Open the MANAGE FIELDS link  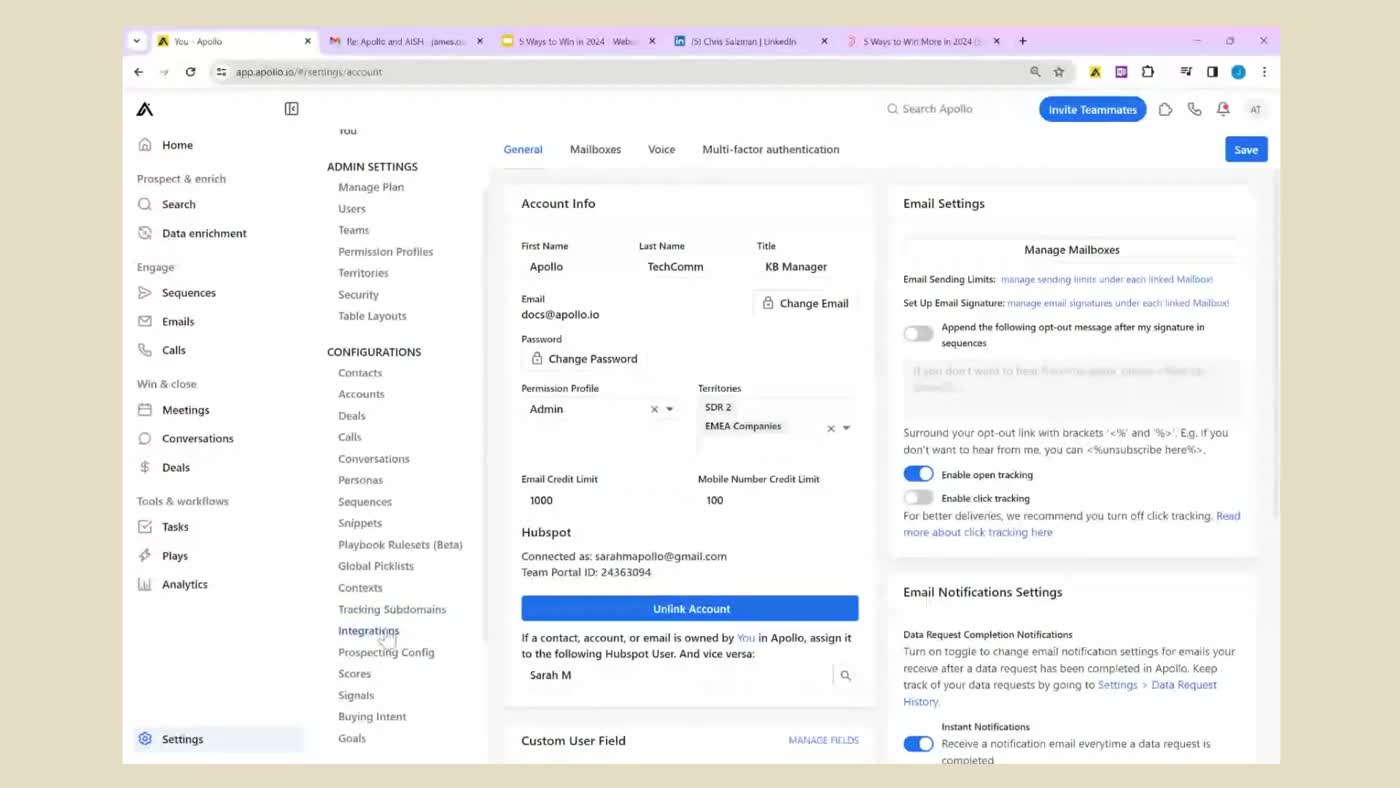(823, 740)
